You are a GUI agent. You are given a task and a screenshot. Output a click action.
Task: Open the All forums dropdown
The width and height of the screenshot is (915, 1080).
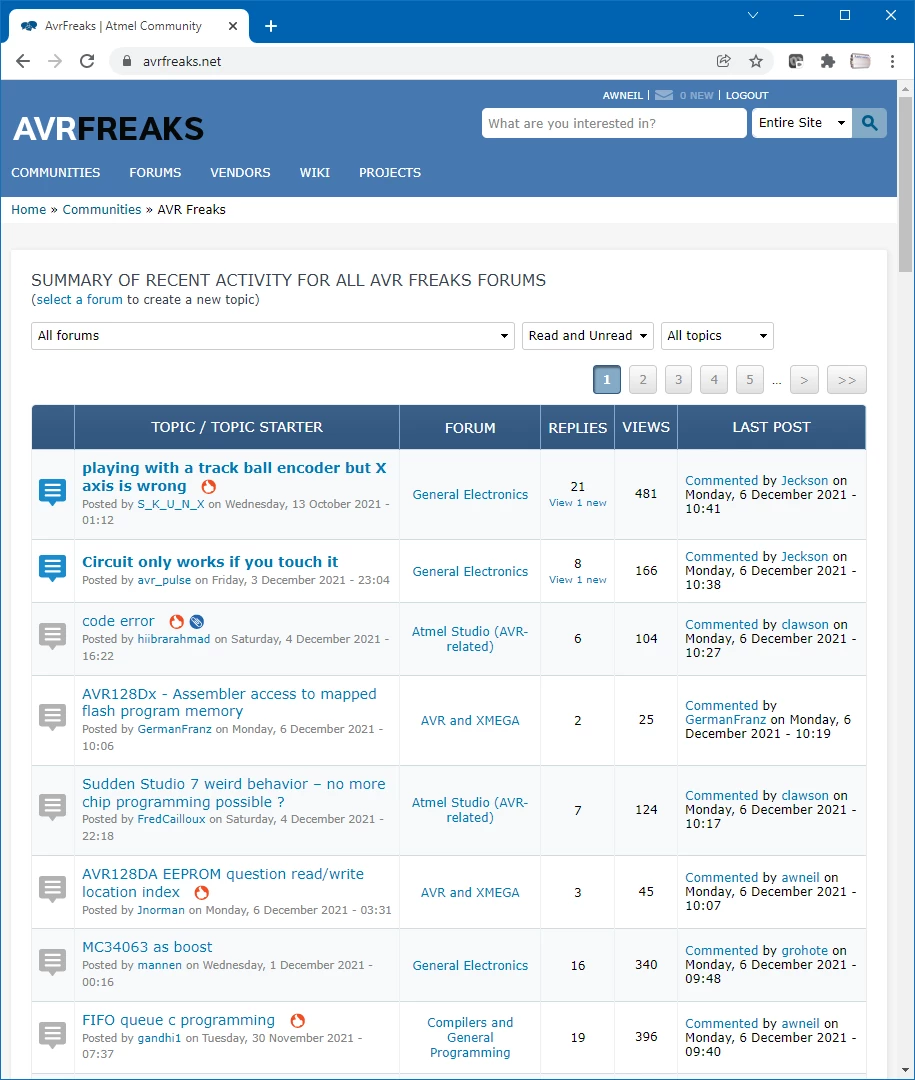[x=273, y=336]
